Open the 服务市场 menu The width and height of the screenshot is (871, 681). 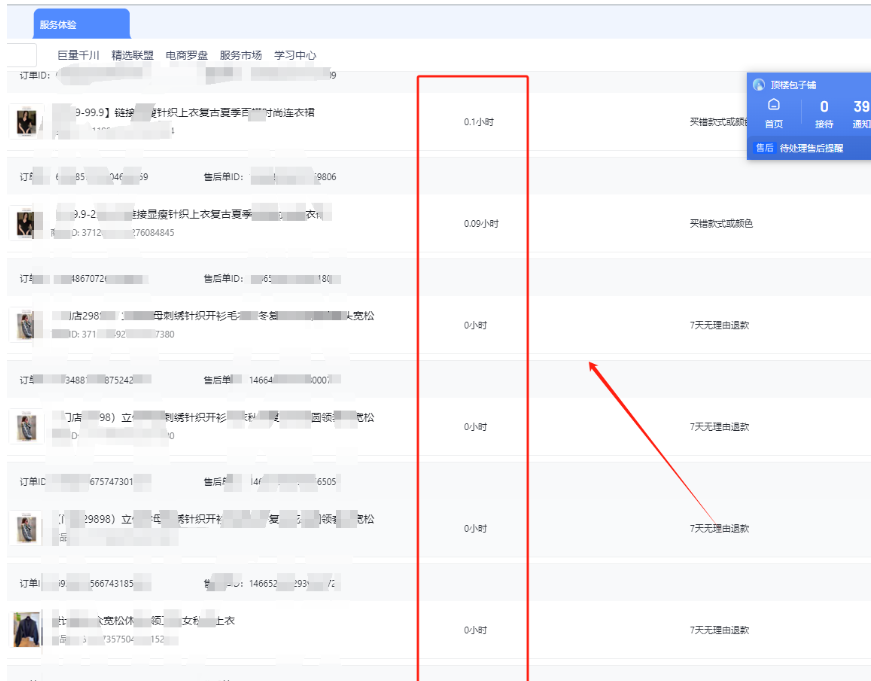242,55
